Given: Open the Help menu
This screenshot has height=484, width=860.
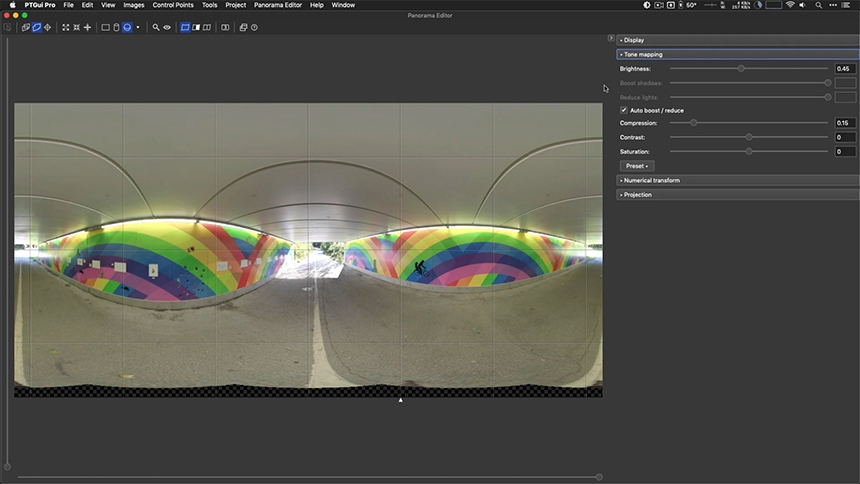Looking at the screenshot, I should pyautogui.click(x=316, y=5).
